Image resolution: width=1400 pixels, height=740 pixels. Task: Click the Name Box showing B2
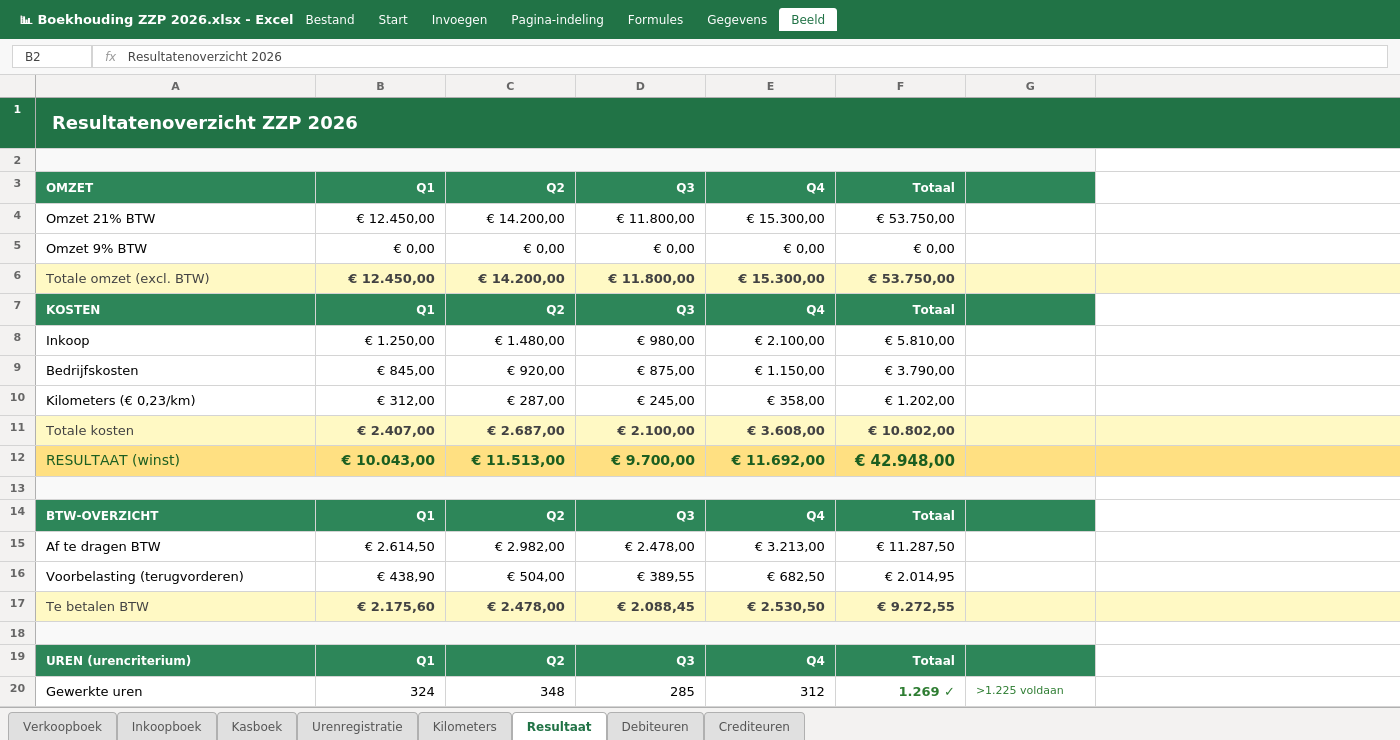click(51, 57)
